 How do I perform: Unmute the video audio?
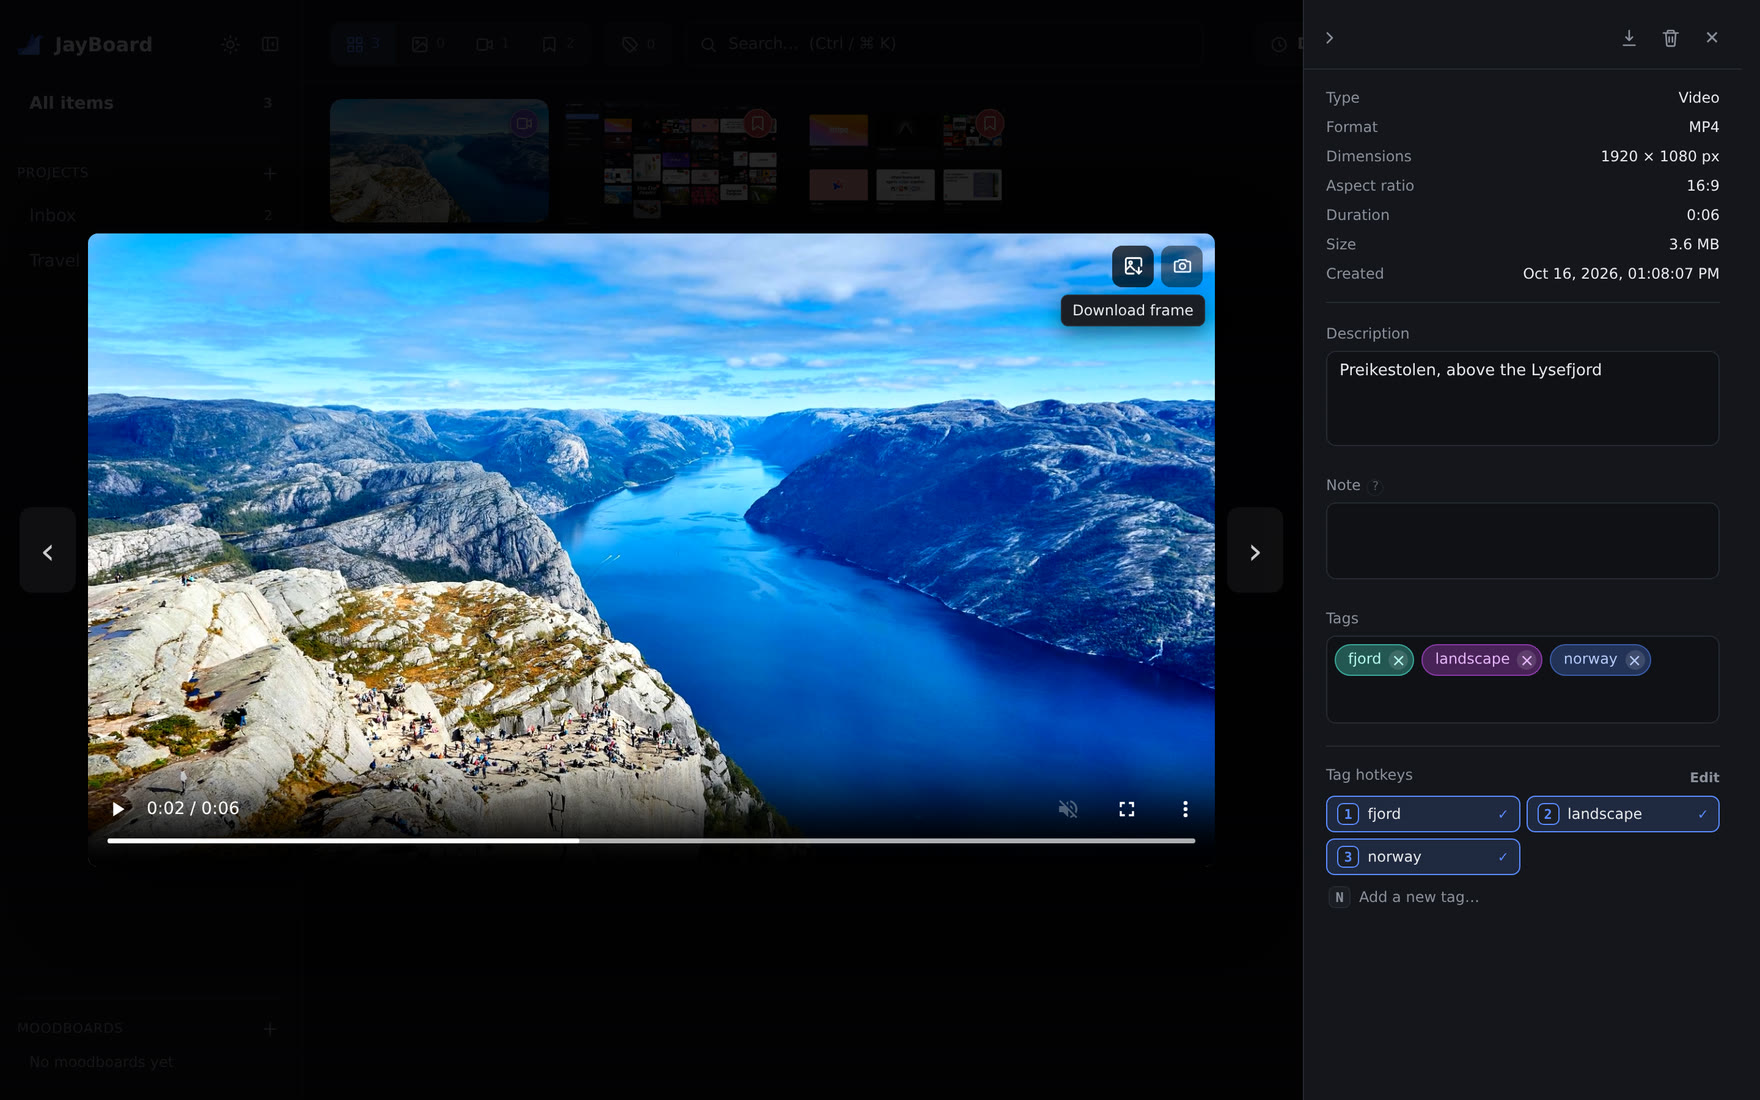(1068, 809)
